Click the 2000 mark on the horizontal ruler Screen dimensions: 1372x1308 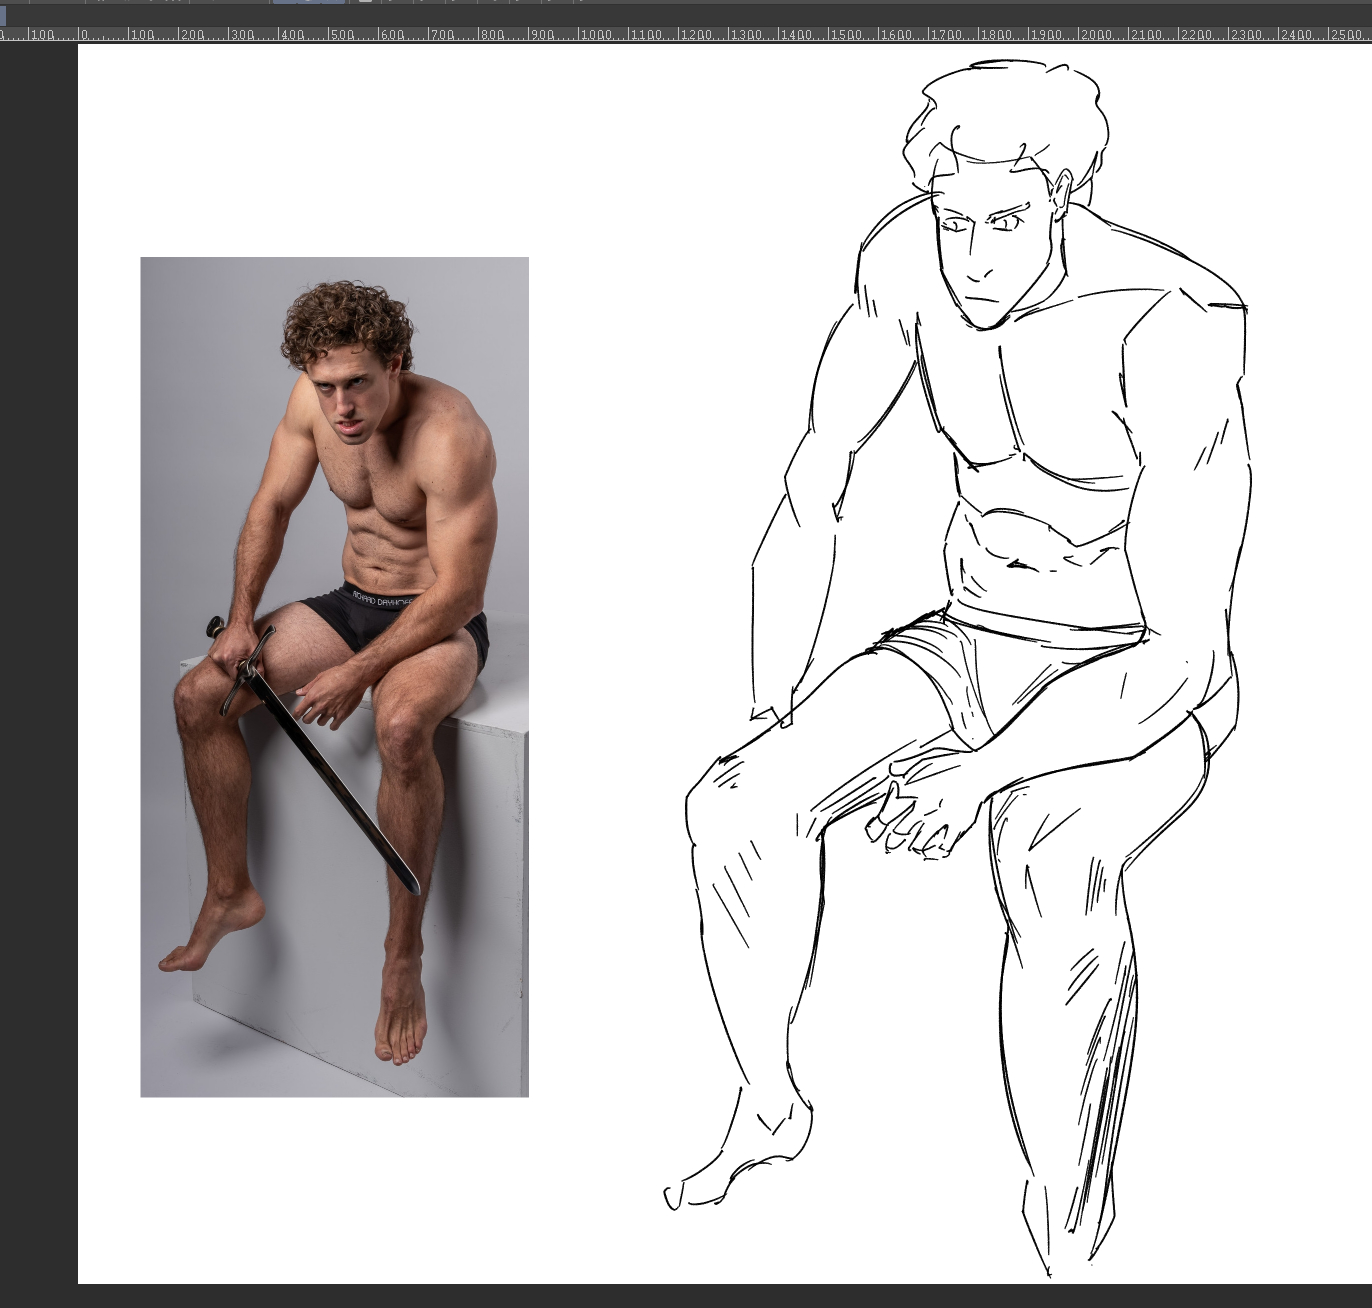[1100, 35]
